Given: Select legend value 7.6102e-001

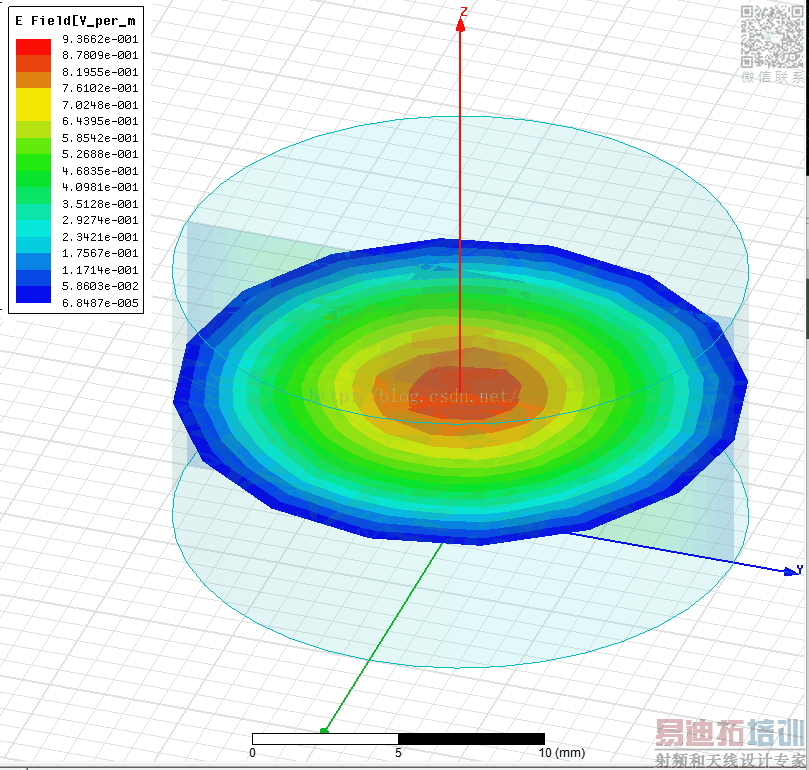Looking at the screenshot, I should (100, 88).
